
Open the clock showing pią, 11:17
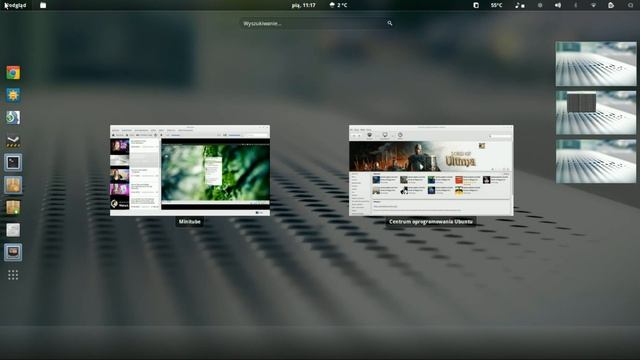(x=304, y=5)
